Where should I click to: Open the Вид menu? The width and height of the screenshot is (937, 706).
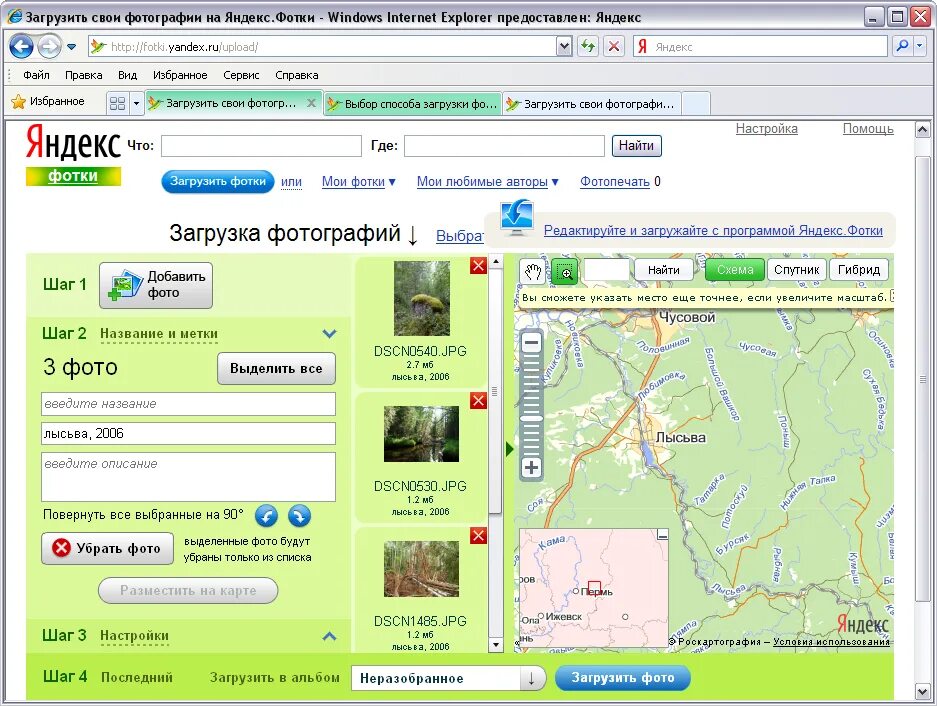[127, 75]
